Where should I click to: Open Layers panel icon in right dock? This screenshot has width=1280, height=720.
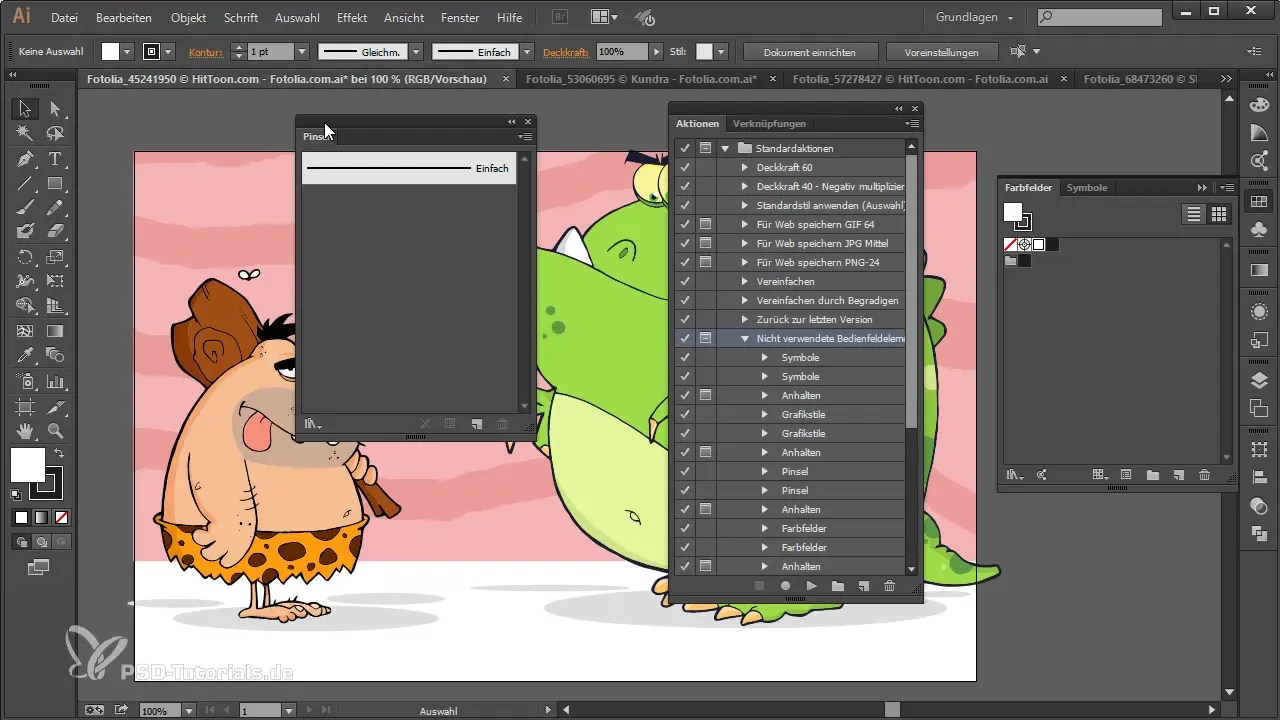tap(1259, 380)
